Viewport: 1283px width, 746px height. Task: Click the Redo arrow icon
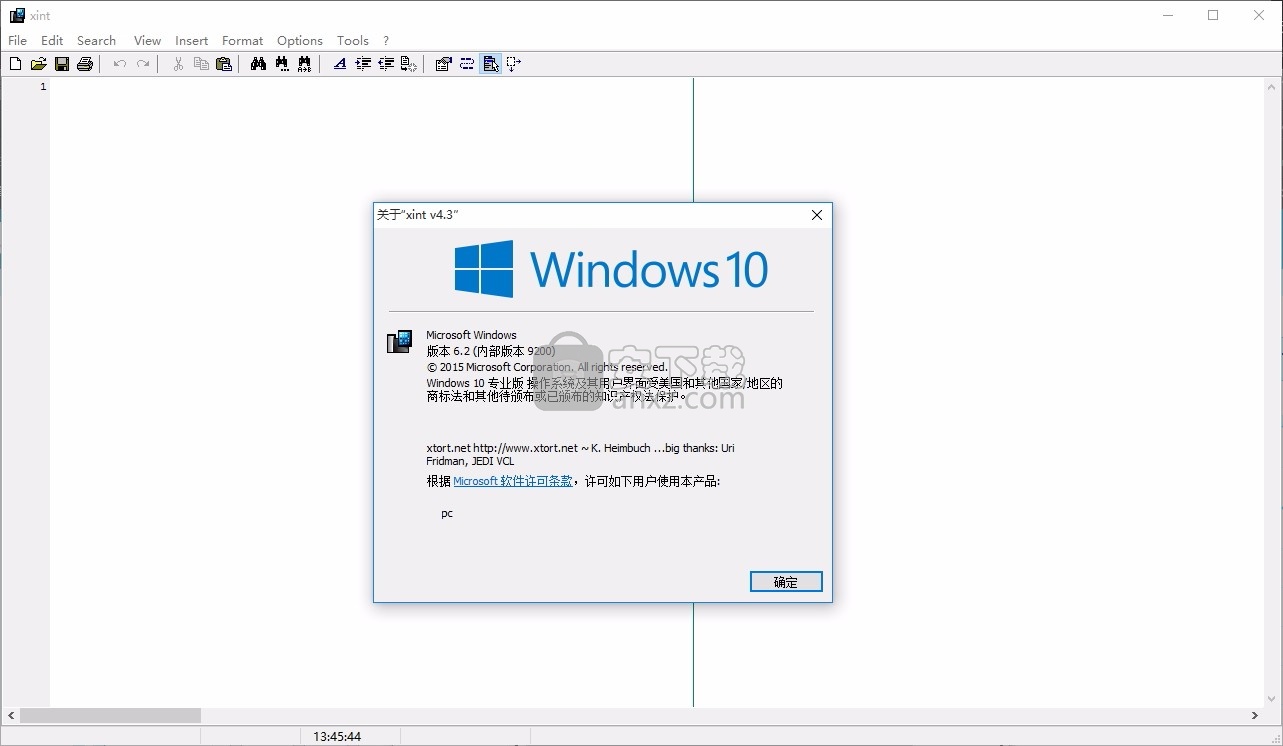(143, 64)
